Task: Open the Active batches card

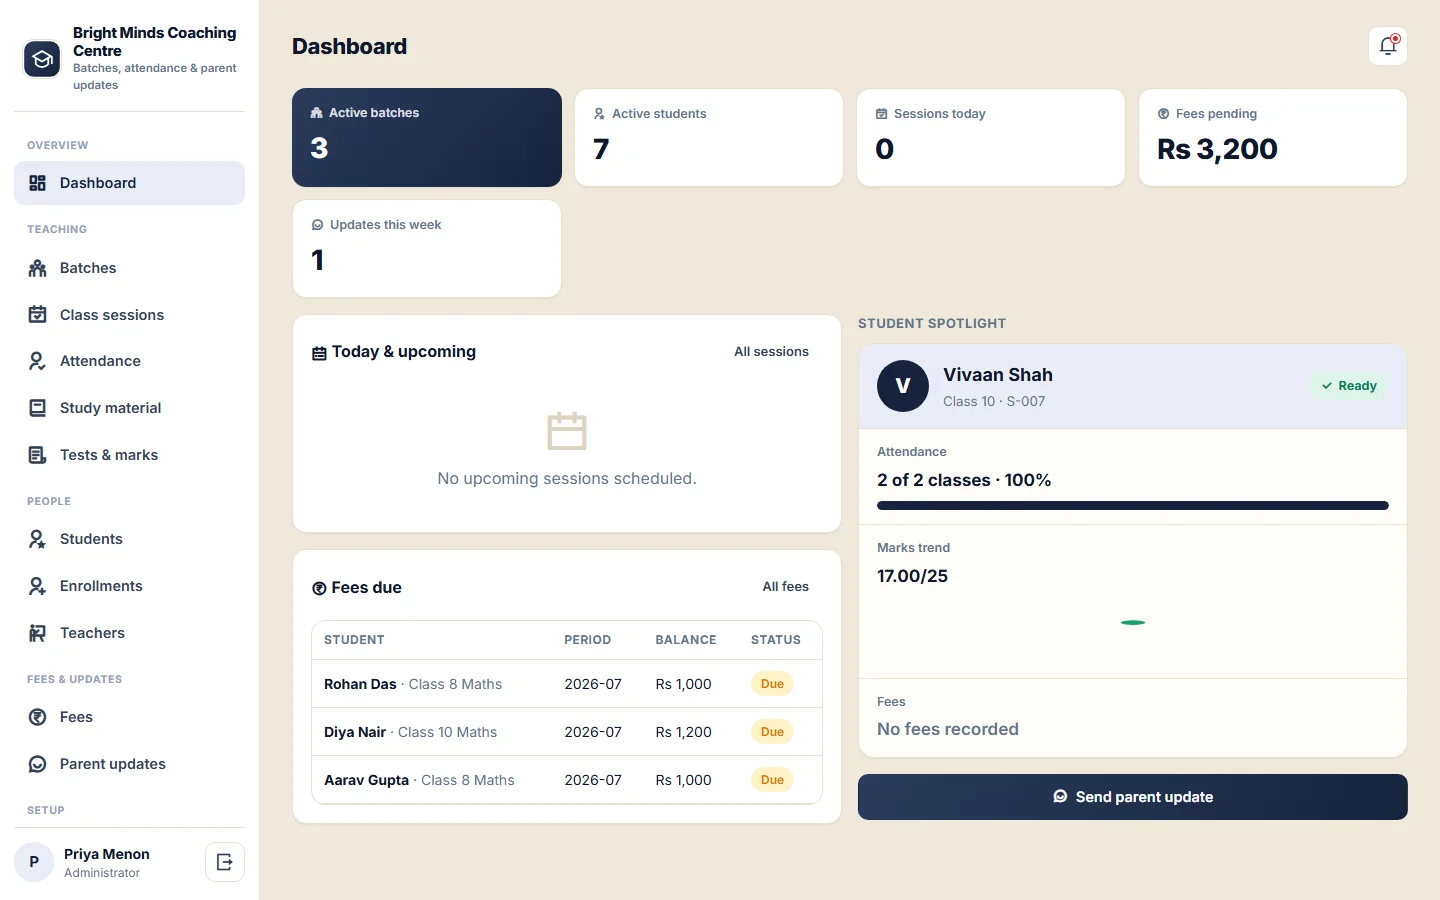Action: (x=427, y=138)
